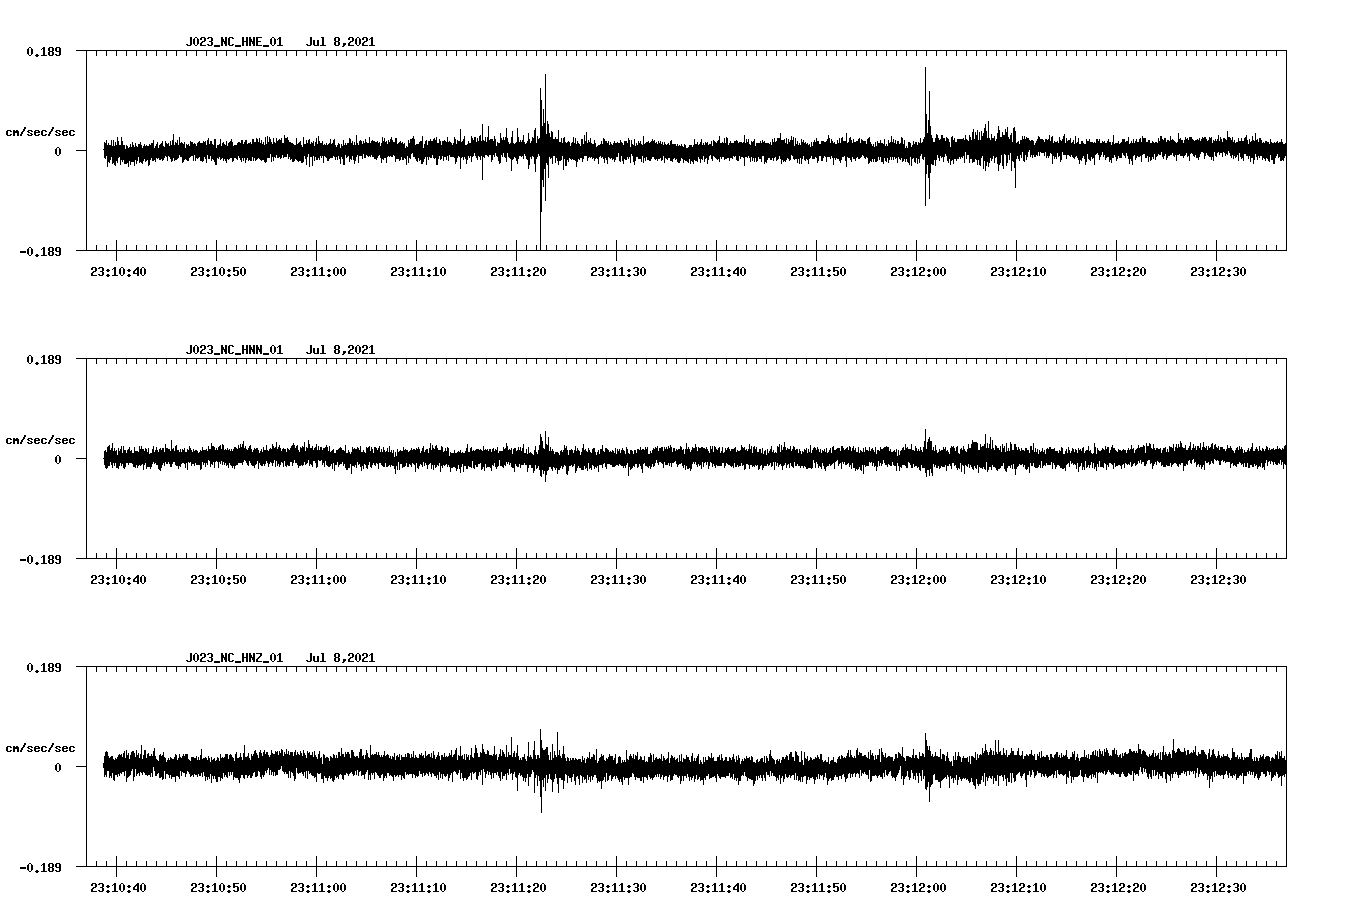Click the Jul 8,2021 date beside HNZ title

341,656
